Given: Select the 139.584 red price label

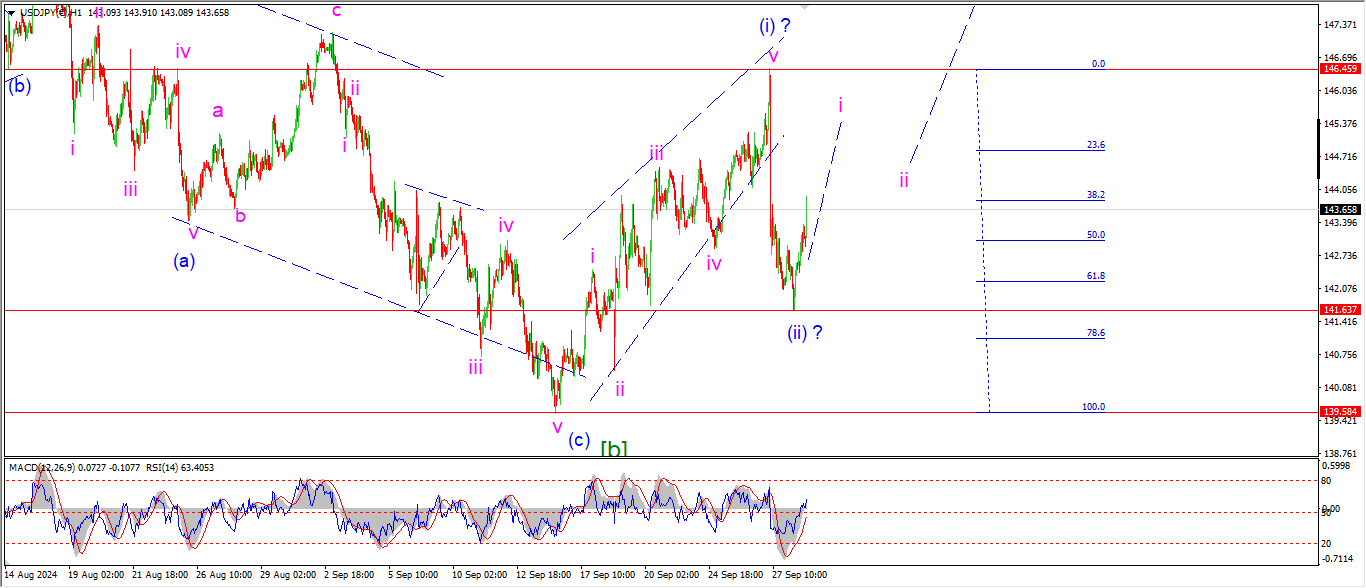Looking at the screenshot, I should [x=1340, y=412].
